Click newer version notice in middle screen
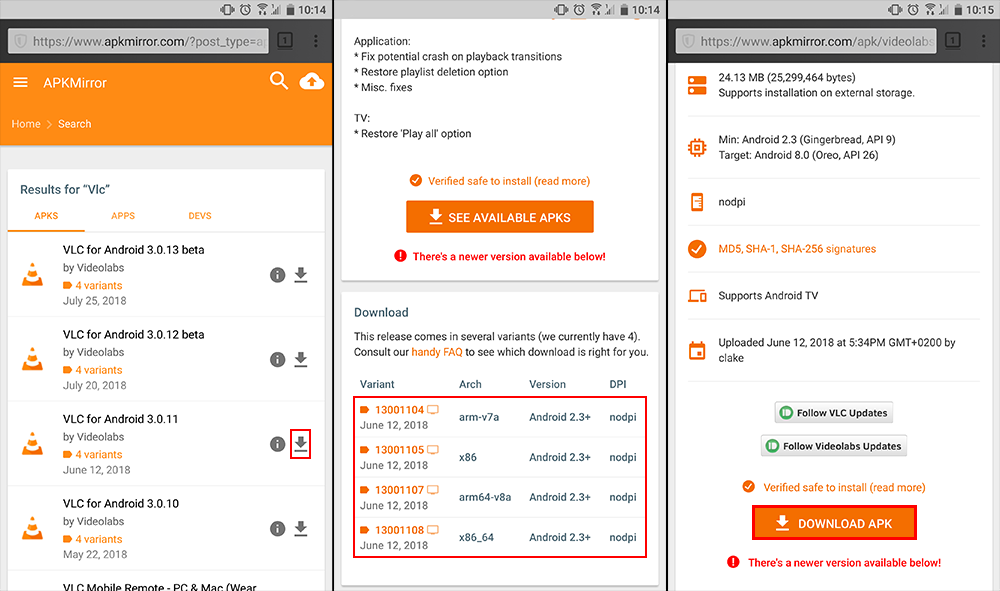Screen dimensions: 1000x591 pos(509,256)
